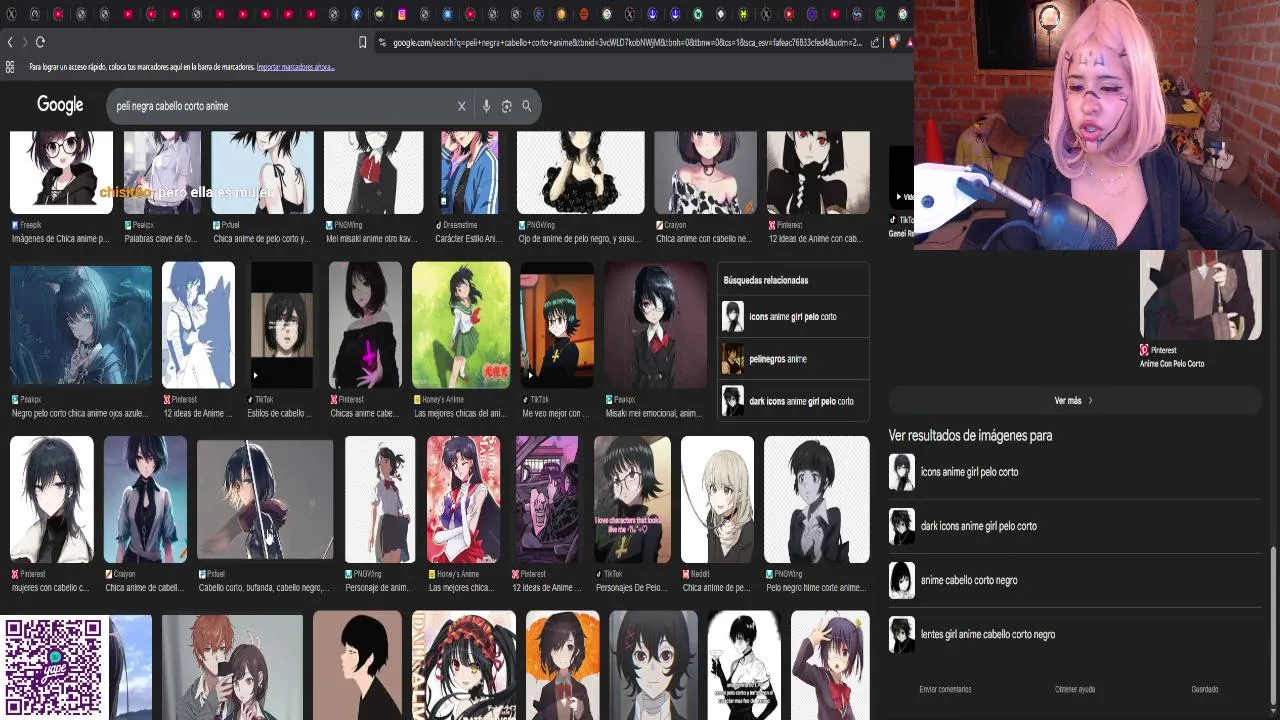This screenshot has width=1280, height=720.
Task: Click 'Enviar comentarios' link
Action: (945, 689)
